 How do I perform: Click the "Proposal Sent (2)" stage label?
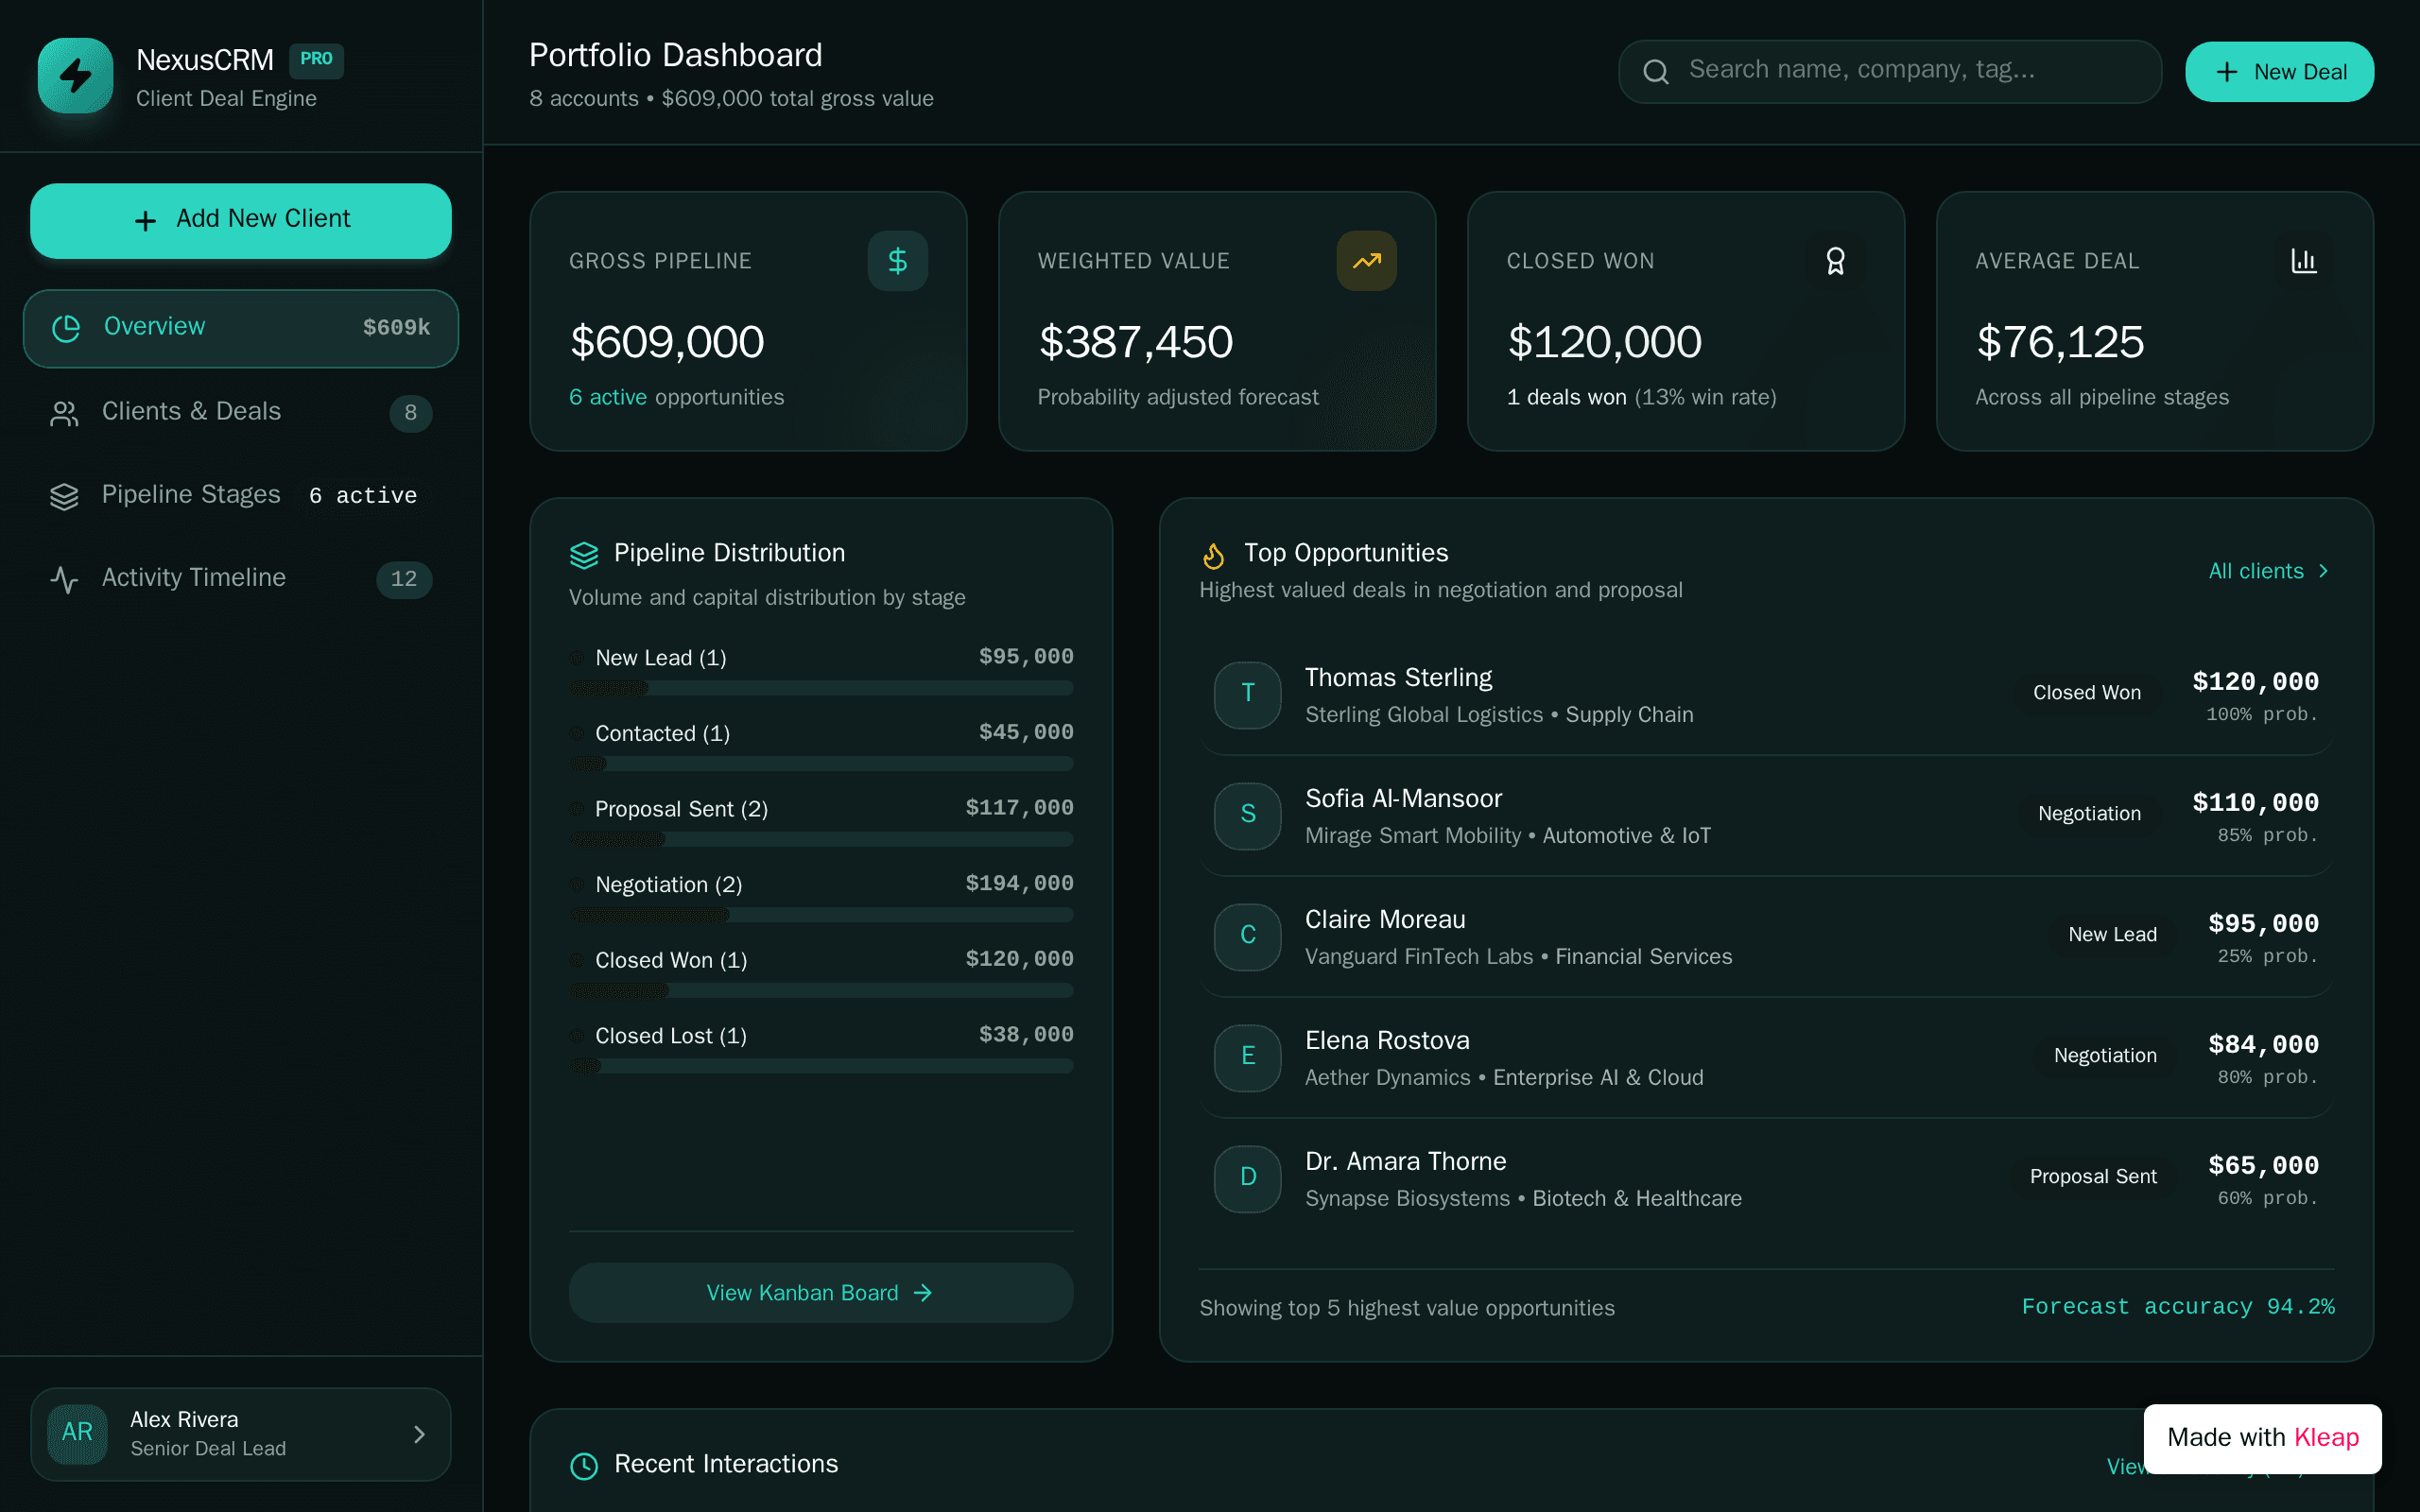681,809
